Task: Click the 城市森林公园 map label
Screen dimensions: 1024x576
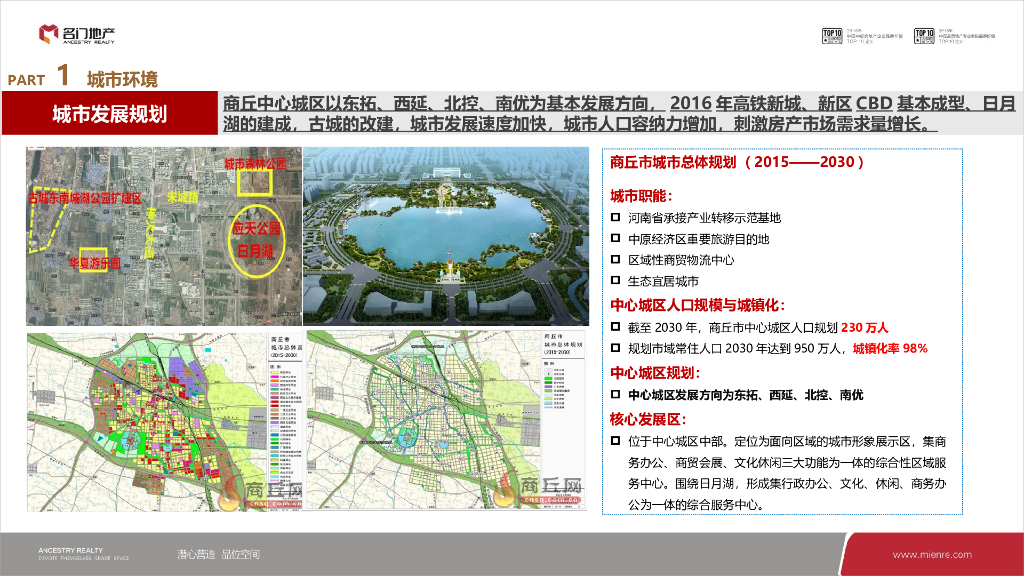Action: pos(254,163)
